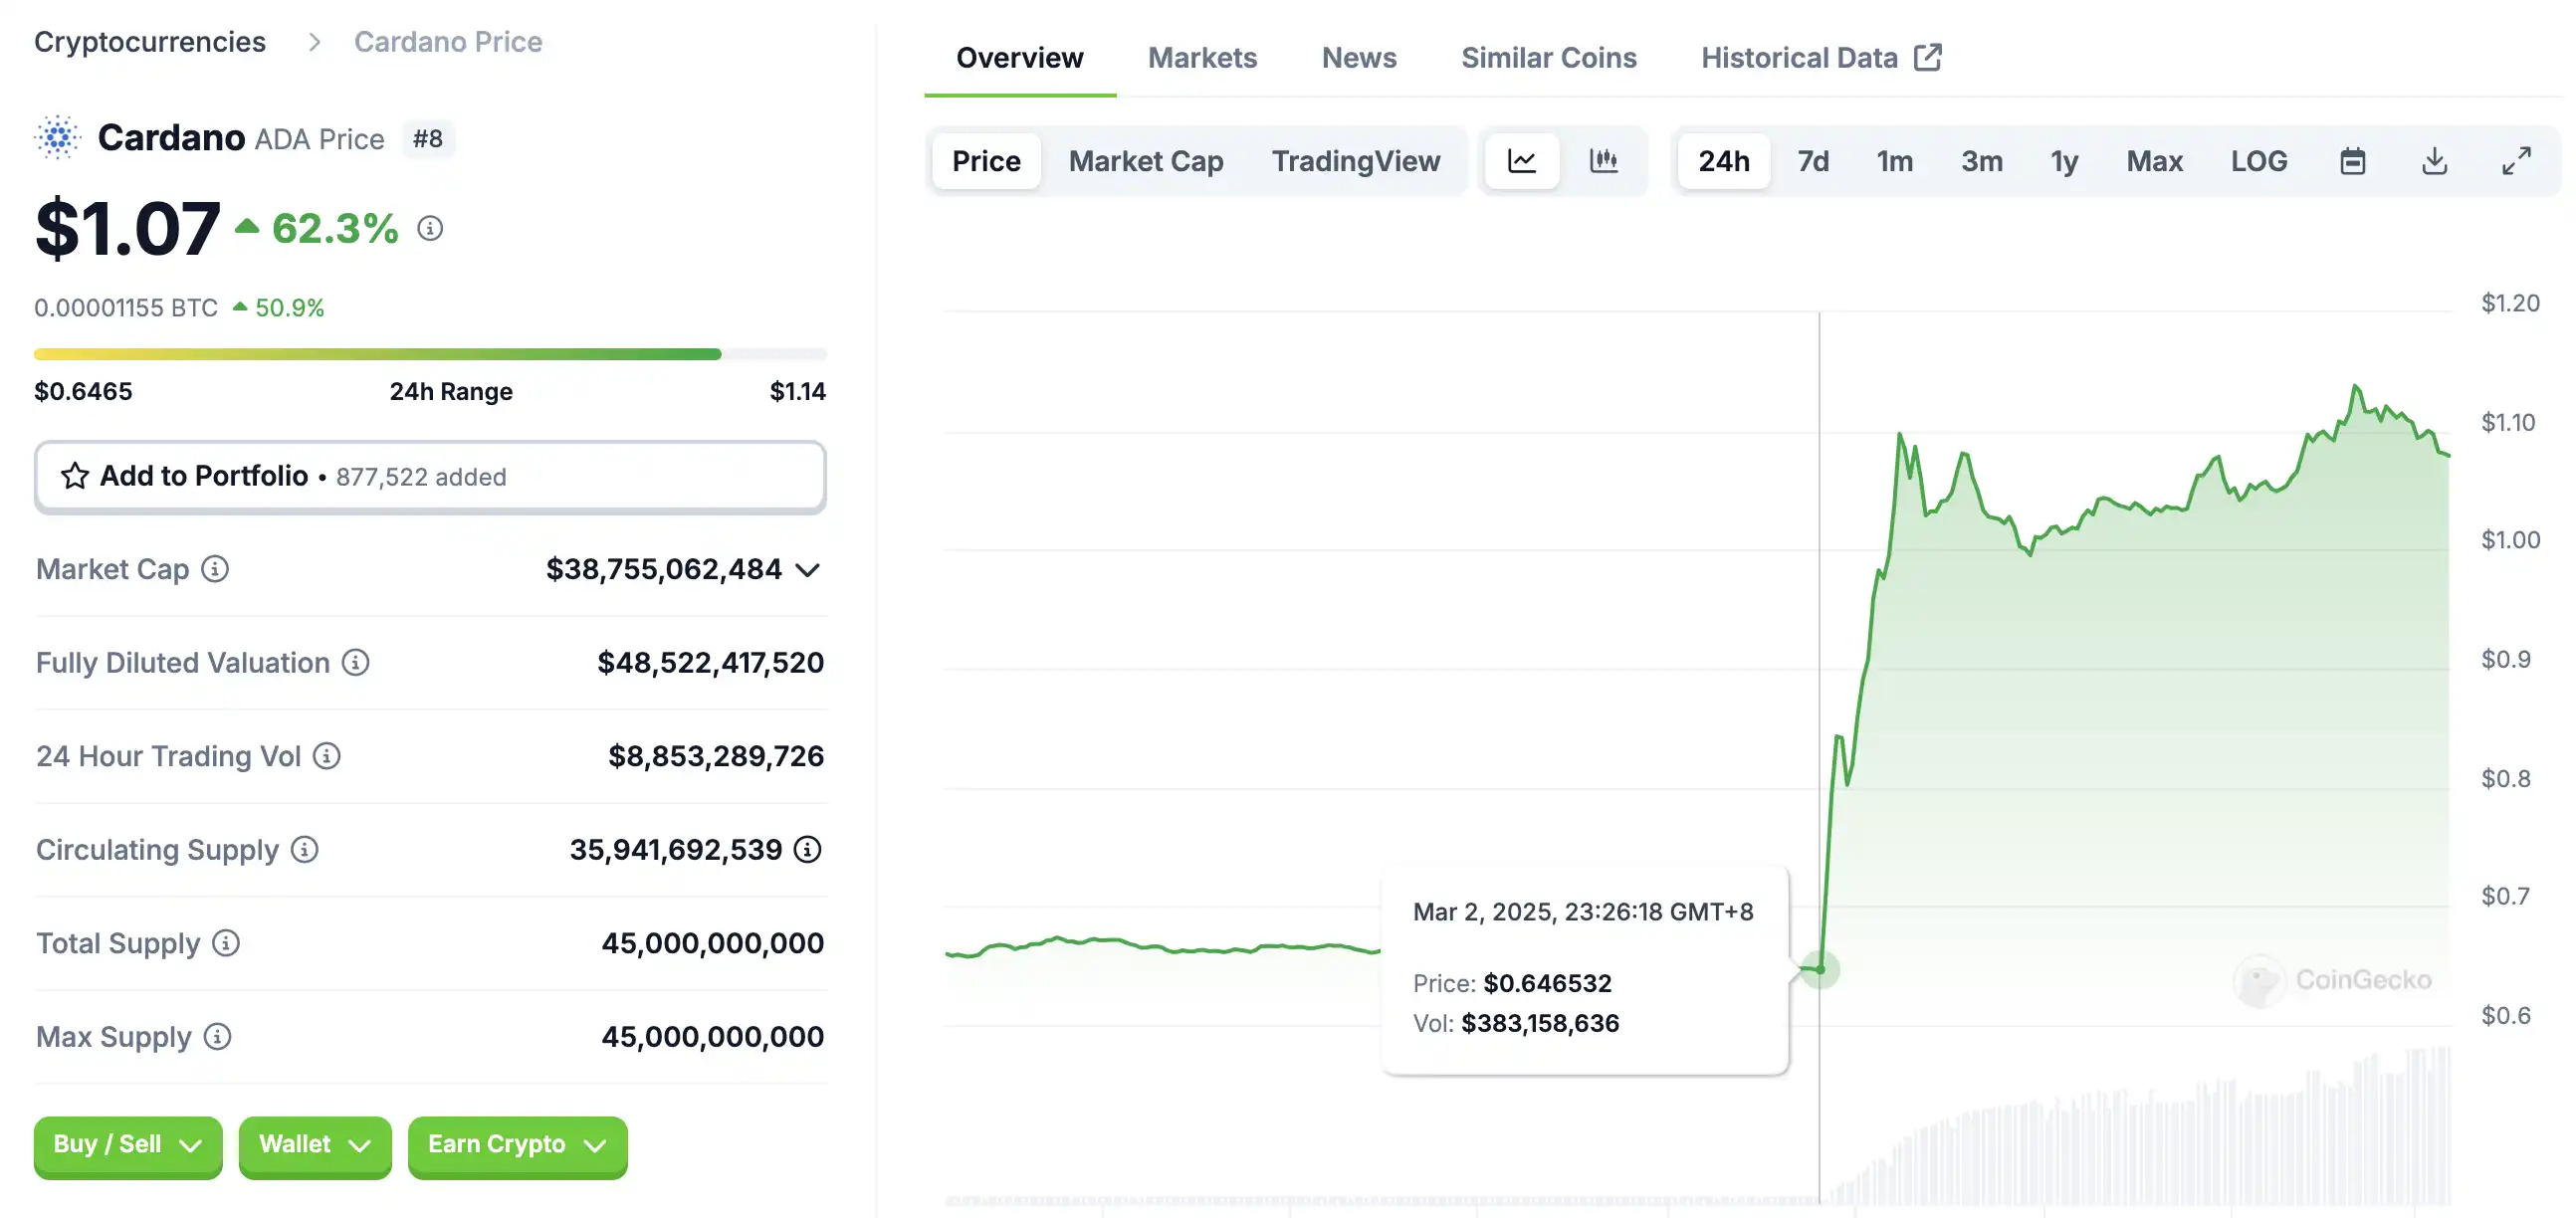Select the Market Cap chart mode

(x=1145, y=161)
